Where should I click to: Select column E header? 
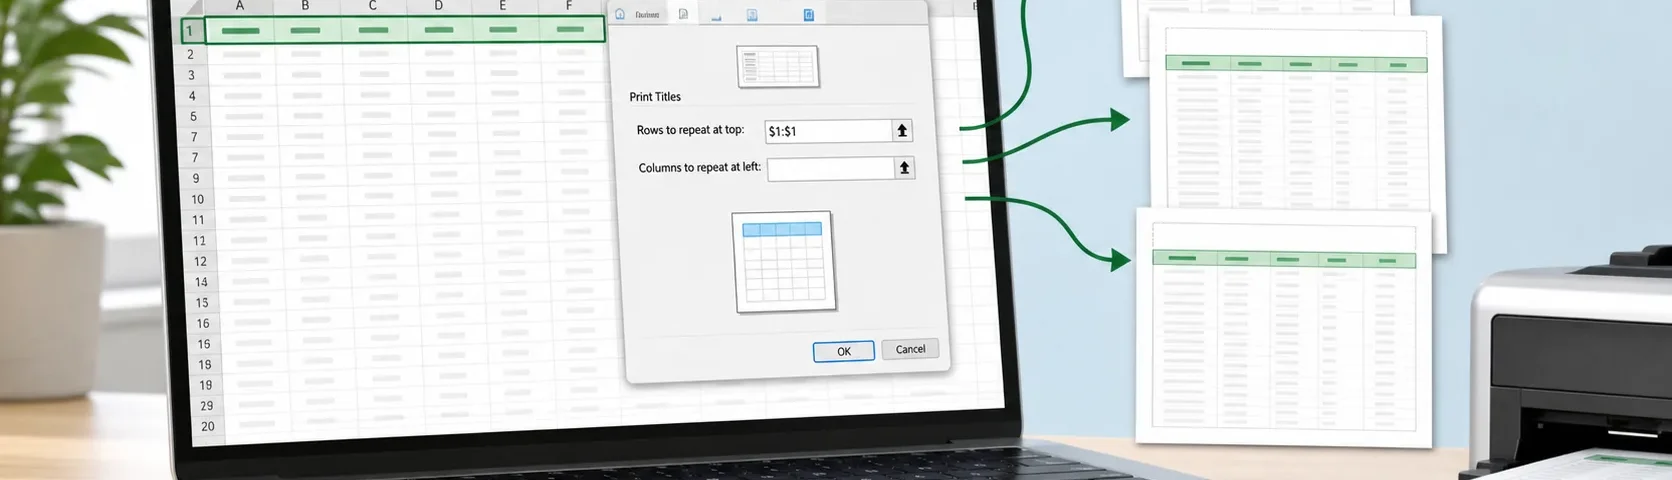[x=503, y=6]
